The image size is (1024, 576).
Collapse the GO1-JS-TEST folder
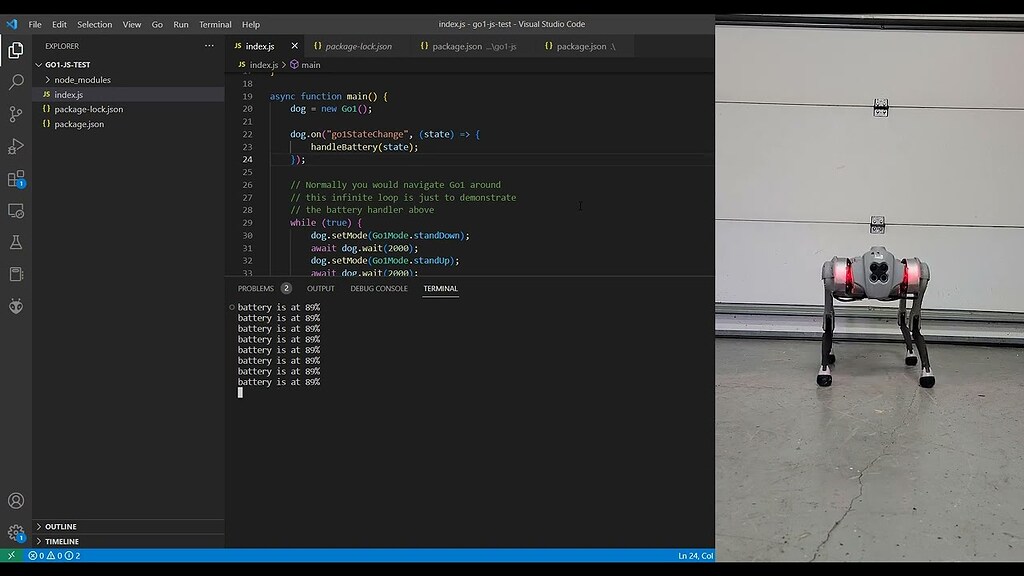point(70,64)
